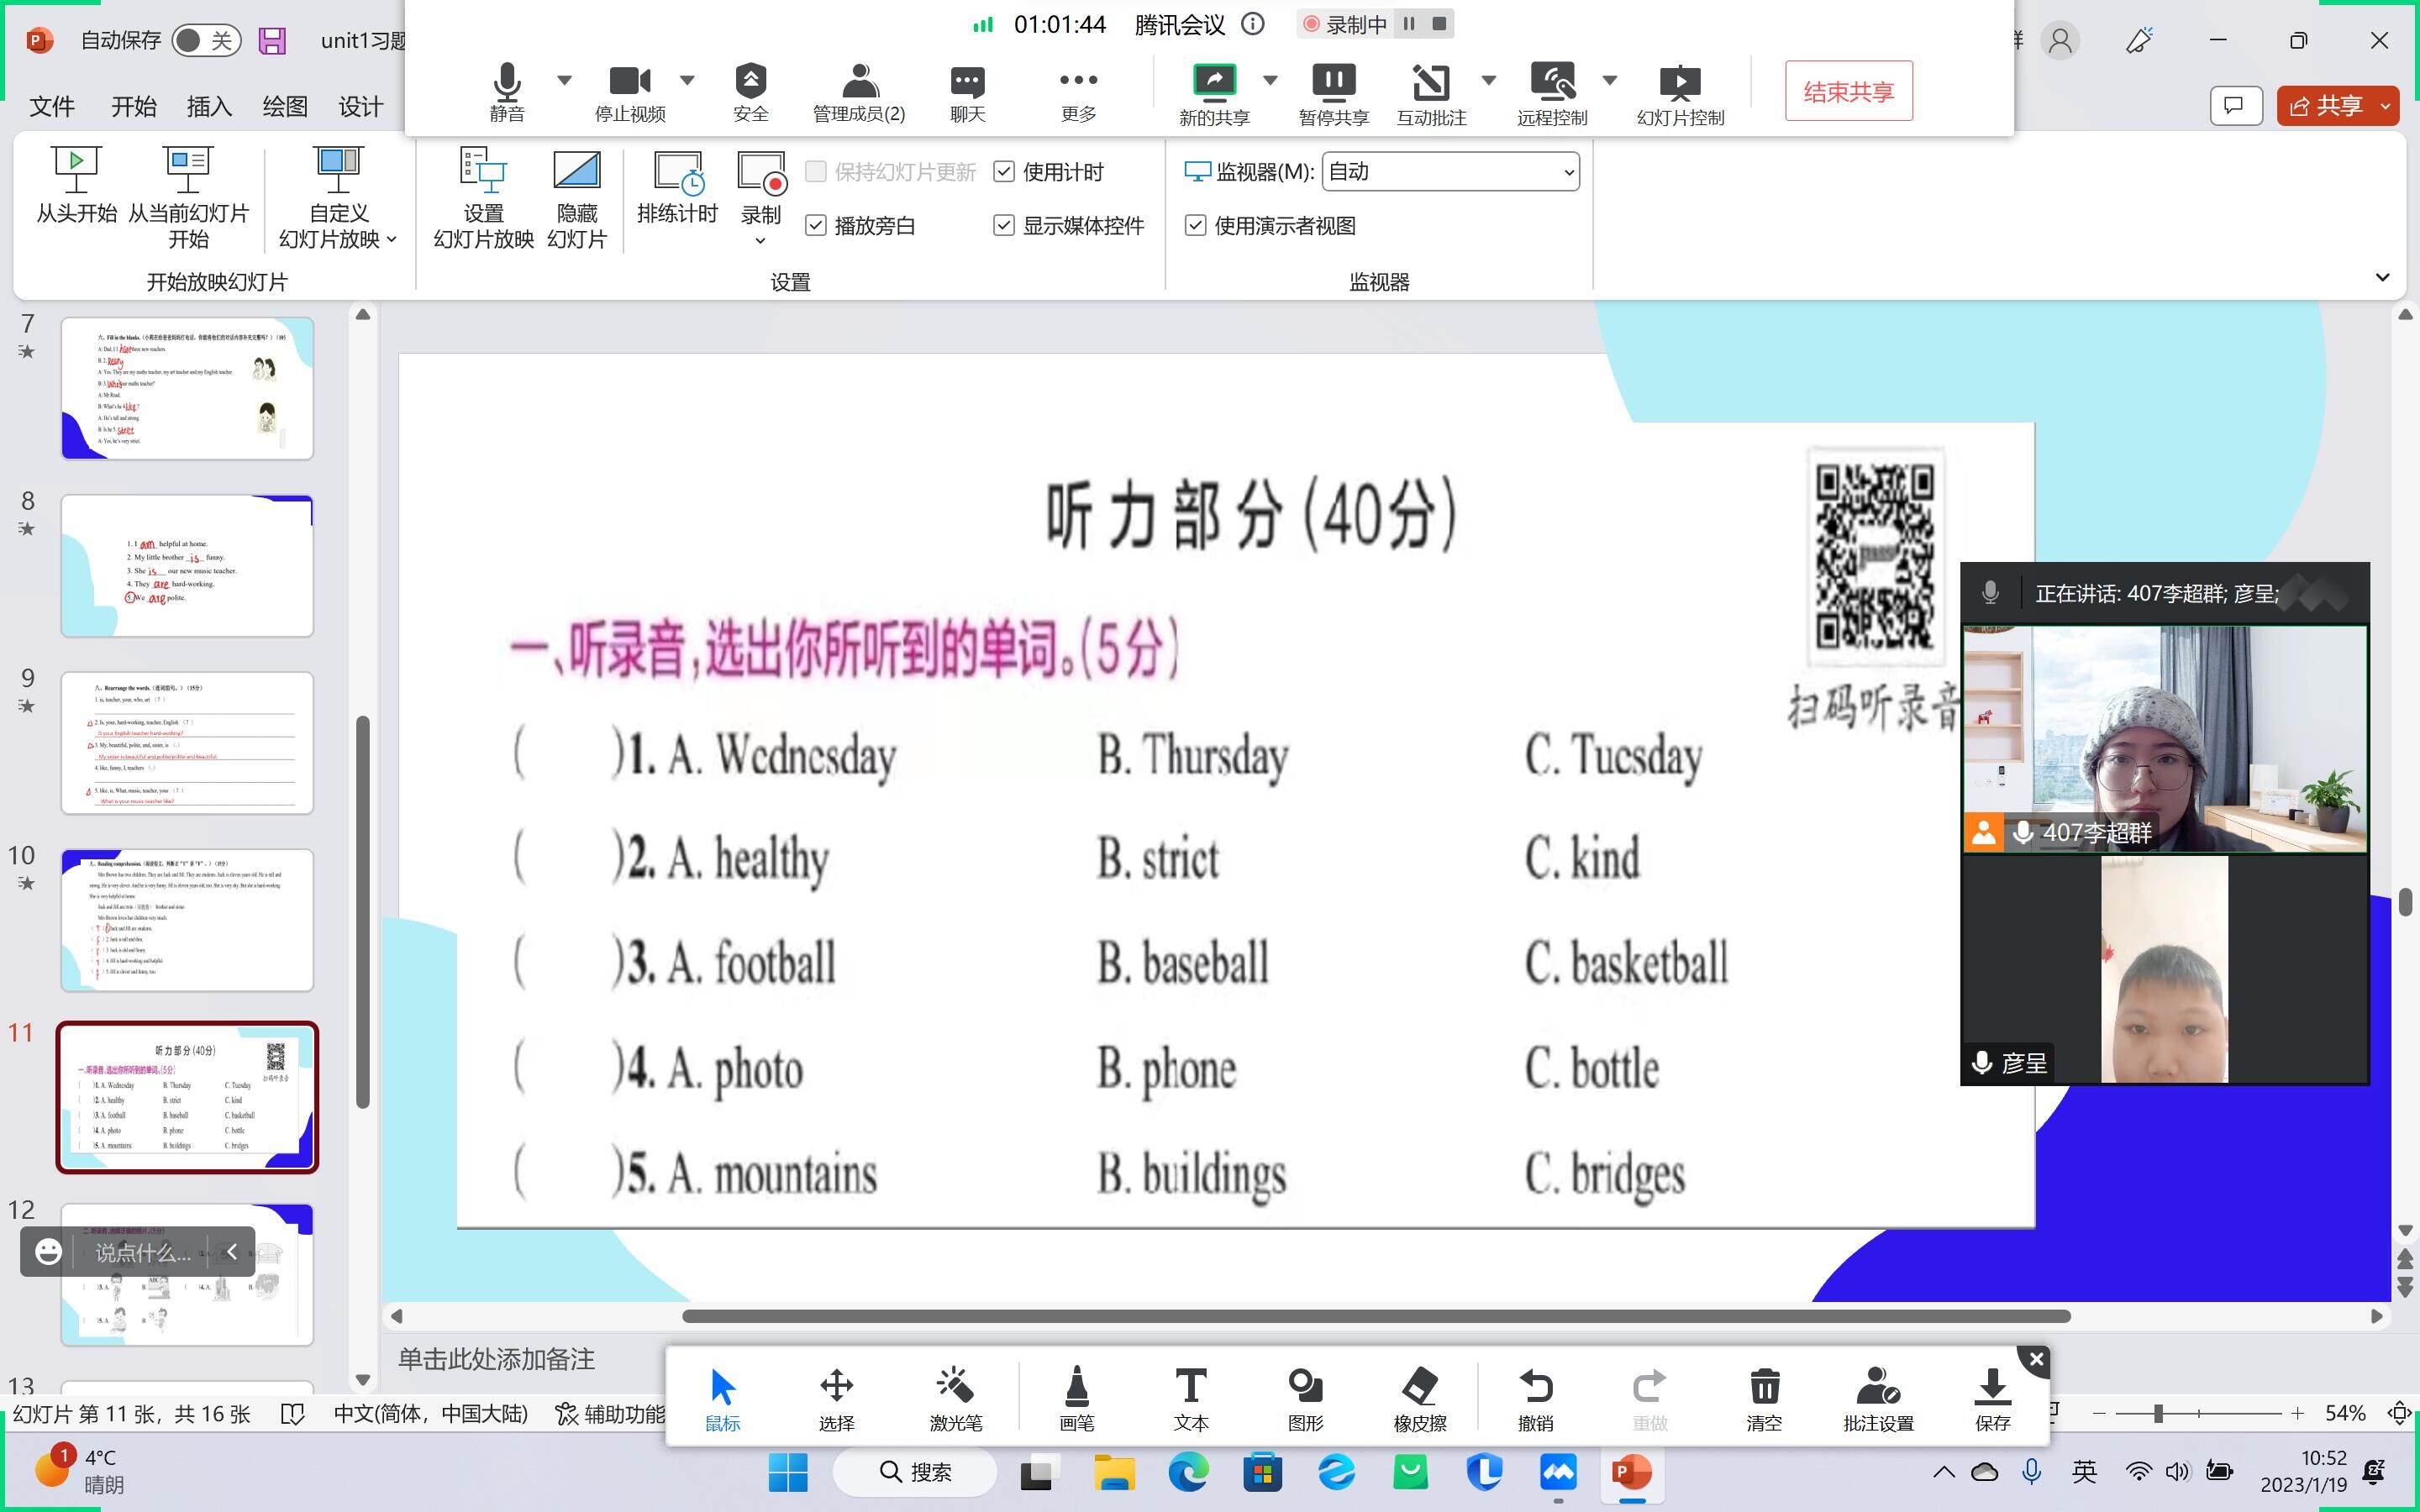Screen dimensions: 2420x1512
Task: Open the comments pane button
Action: coord(2236,106)
